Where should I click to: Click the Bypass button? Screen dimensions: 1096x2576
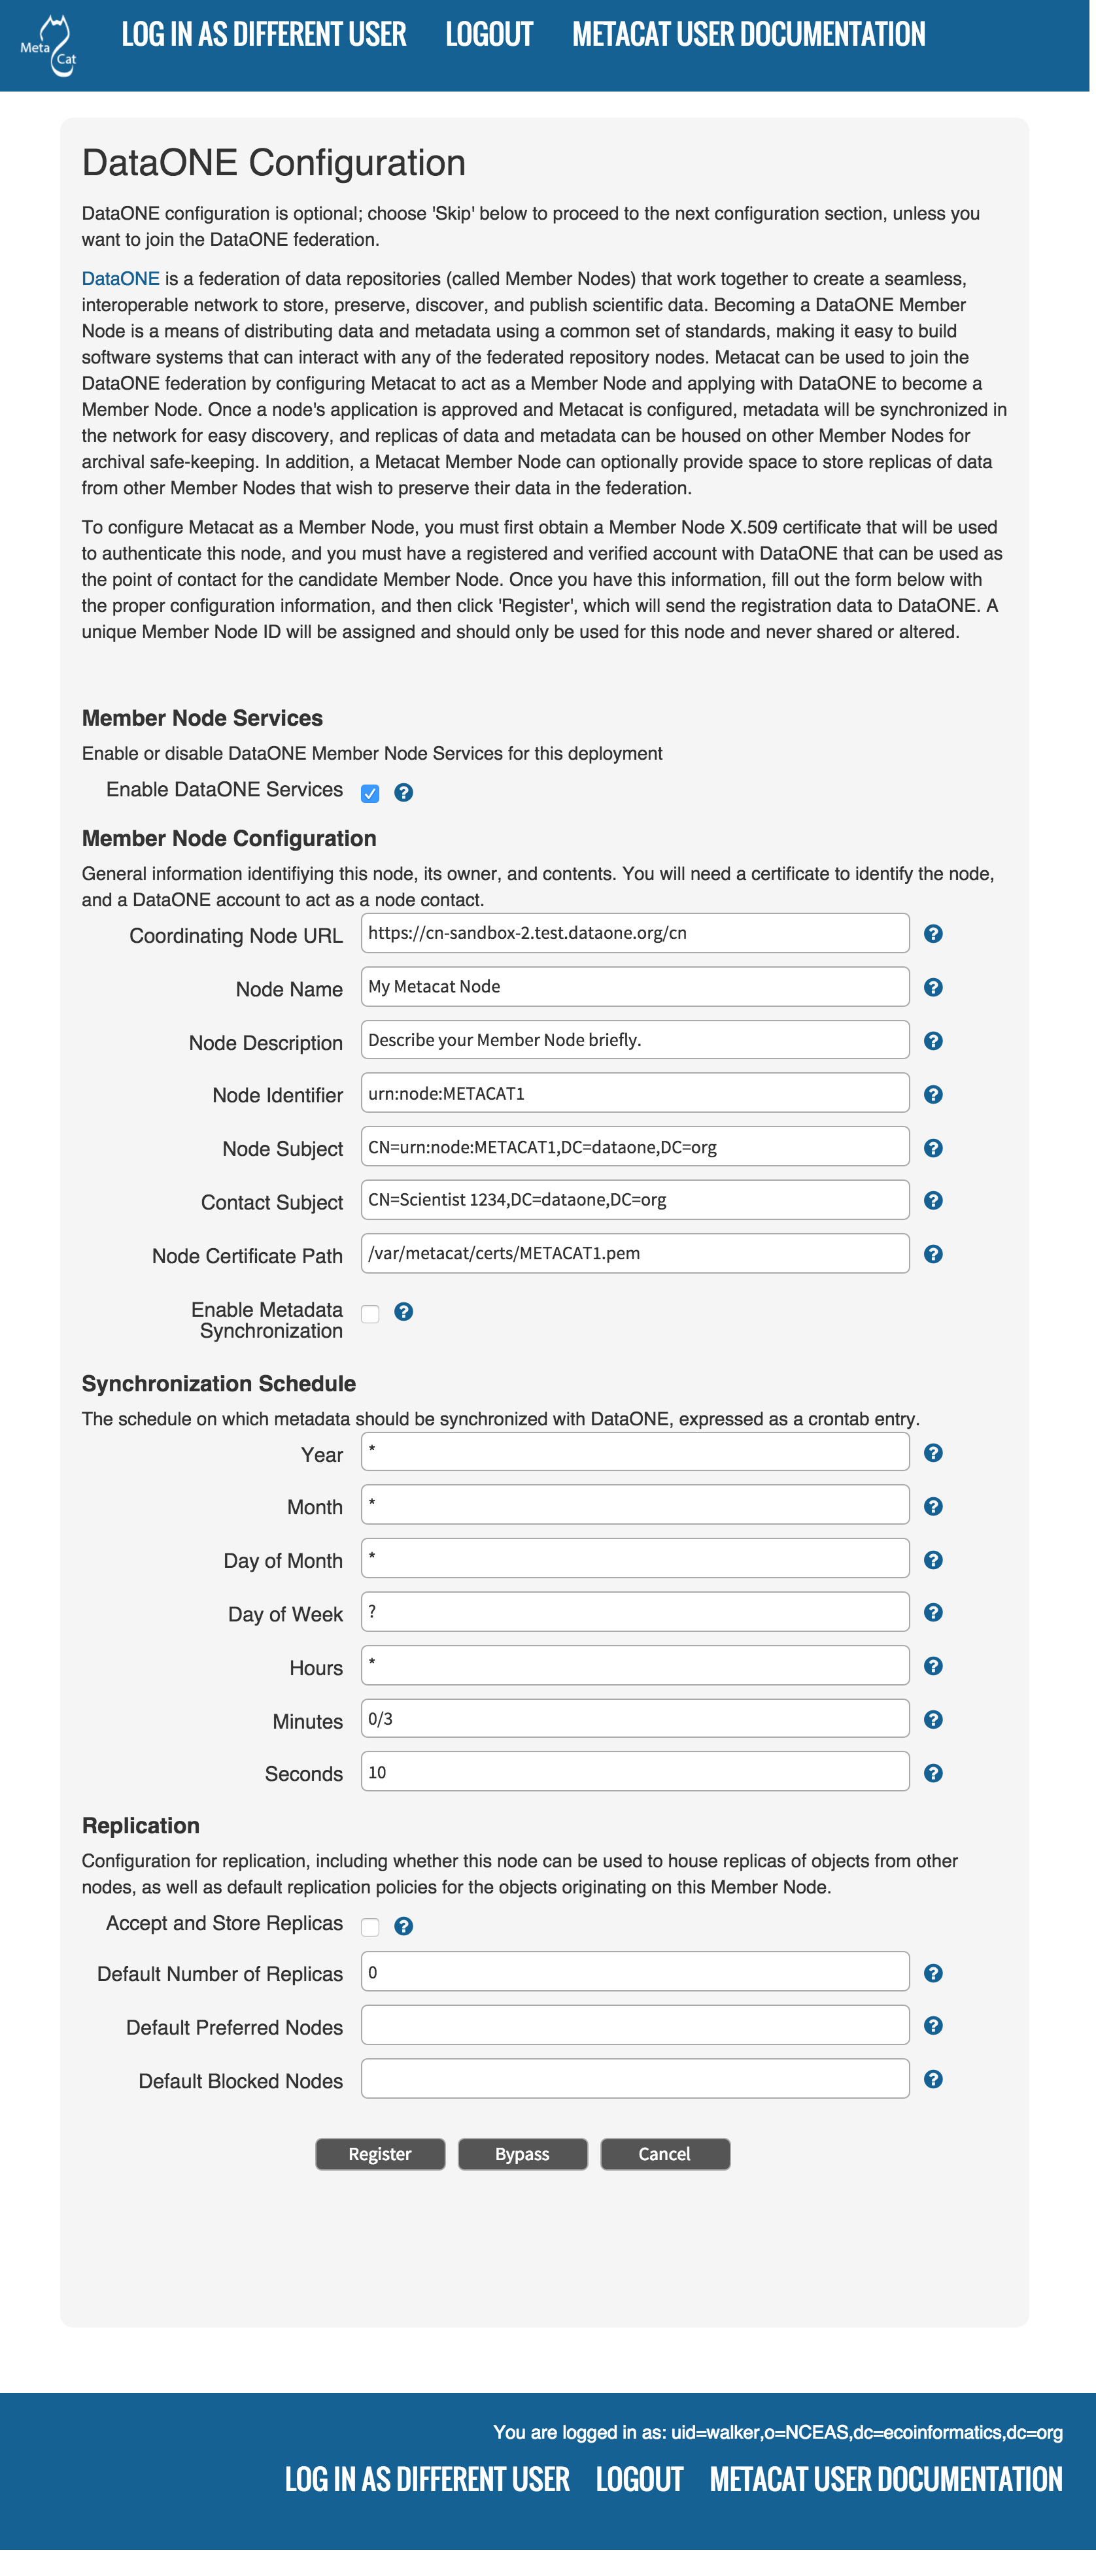(522, 2154)
